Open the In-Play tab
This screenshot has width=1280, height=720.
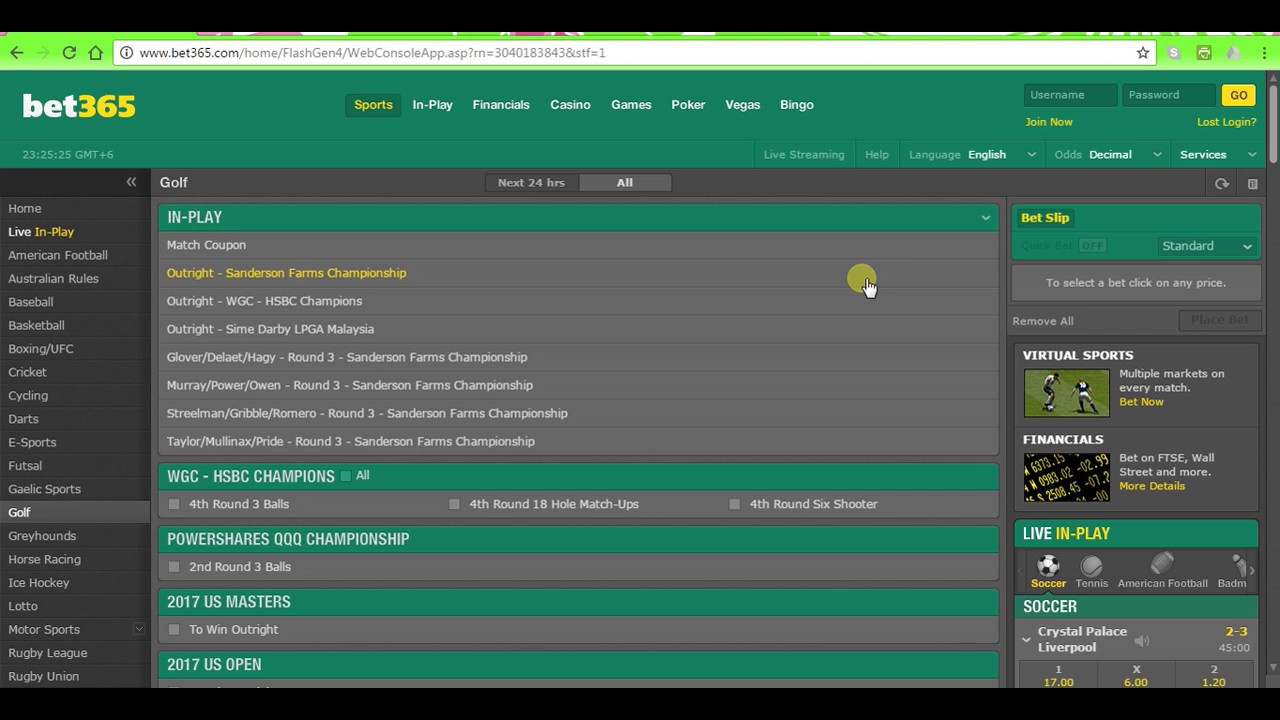(x=432, y=105)
